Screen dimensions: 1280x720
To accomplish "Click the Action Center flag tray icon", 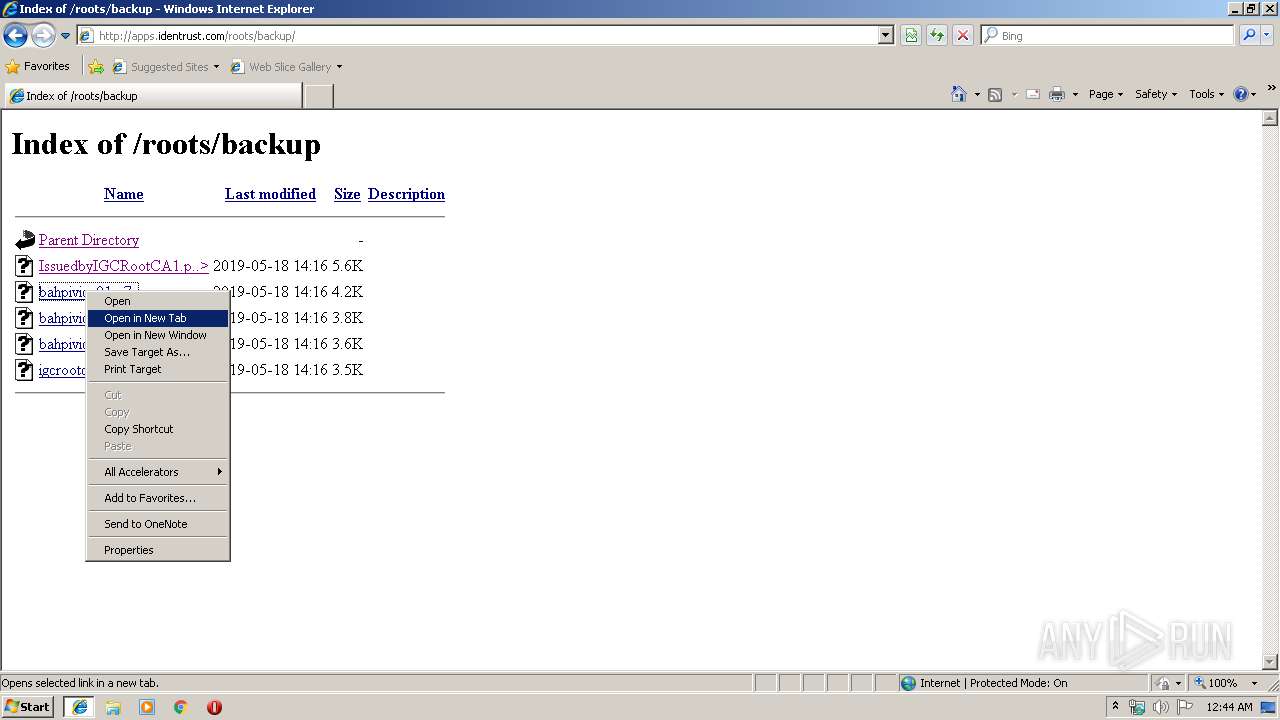I will [1185, 707].
